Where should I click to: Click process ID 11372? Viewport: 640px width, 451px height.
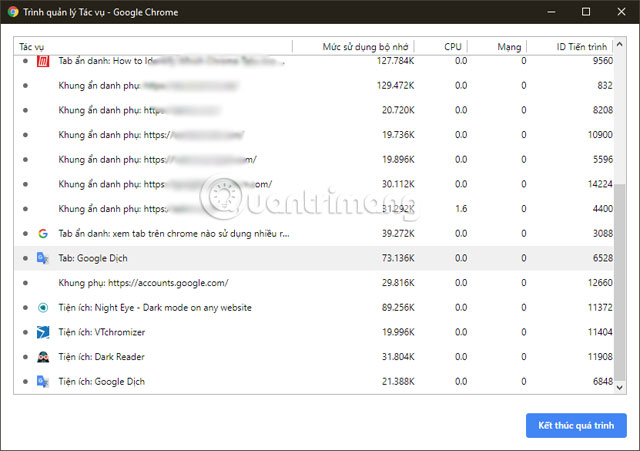pos(600,307)
